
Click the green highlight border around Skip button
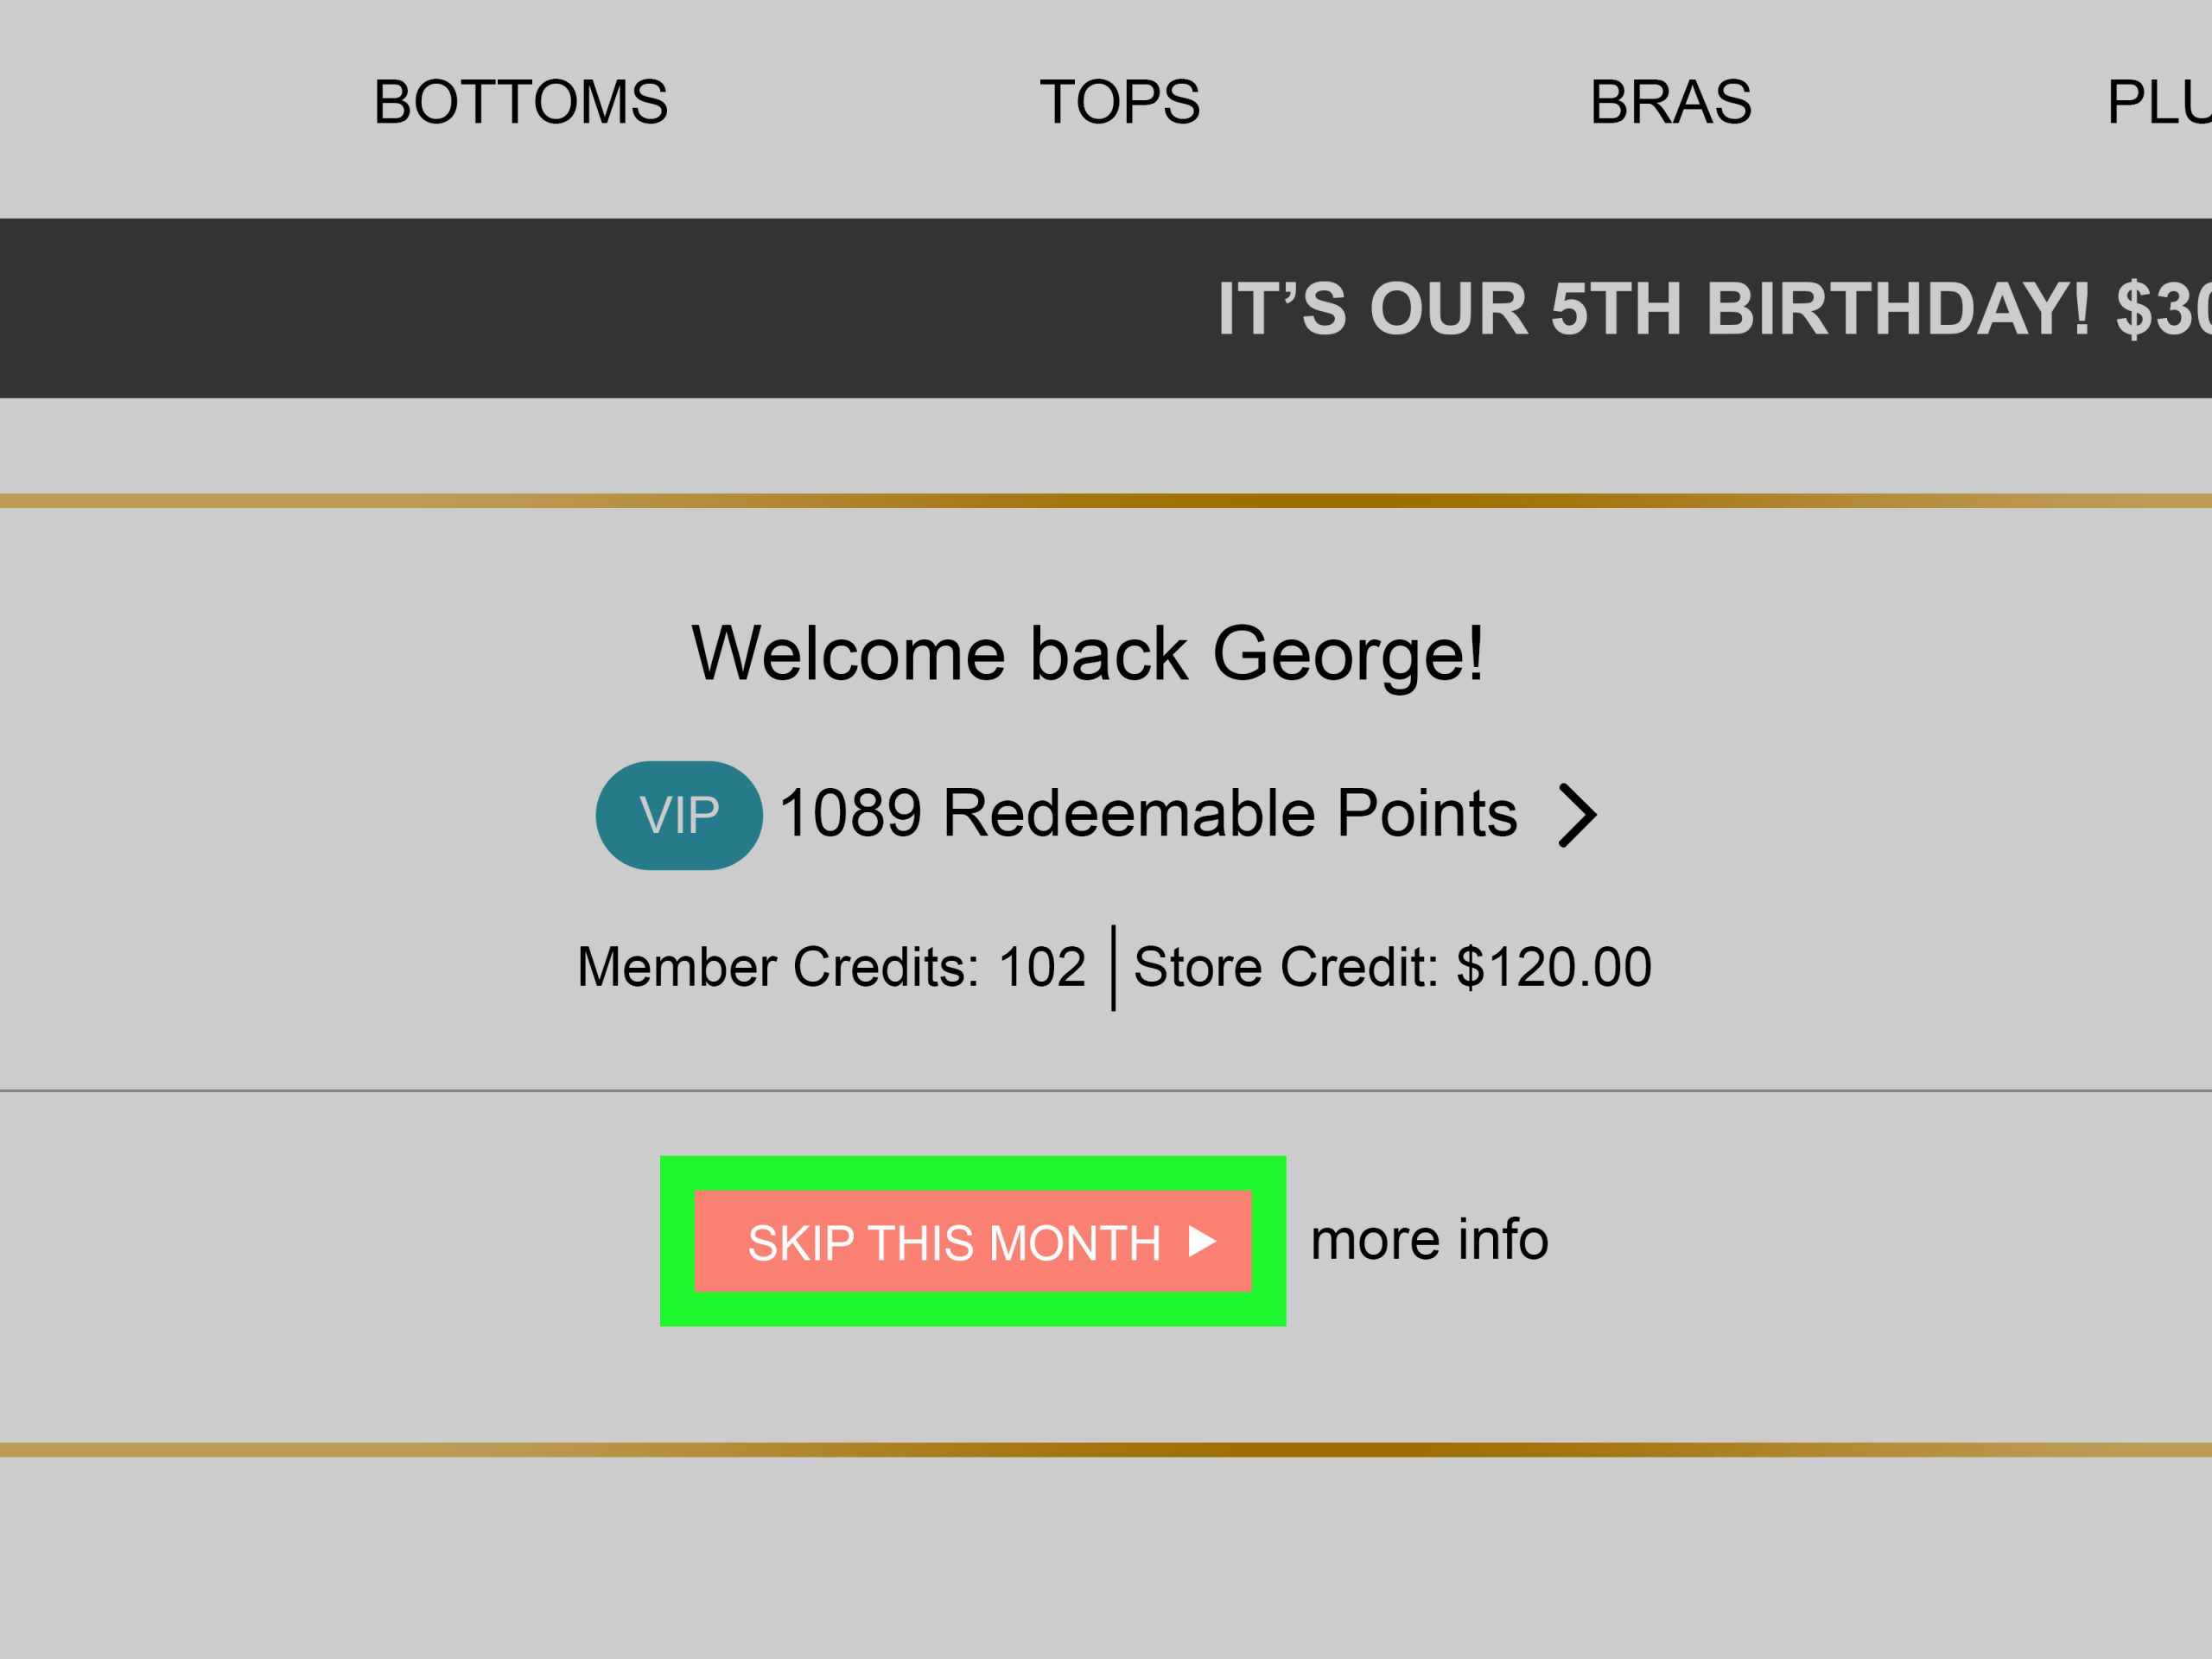[x=973, y=1172]
